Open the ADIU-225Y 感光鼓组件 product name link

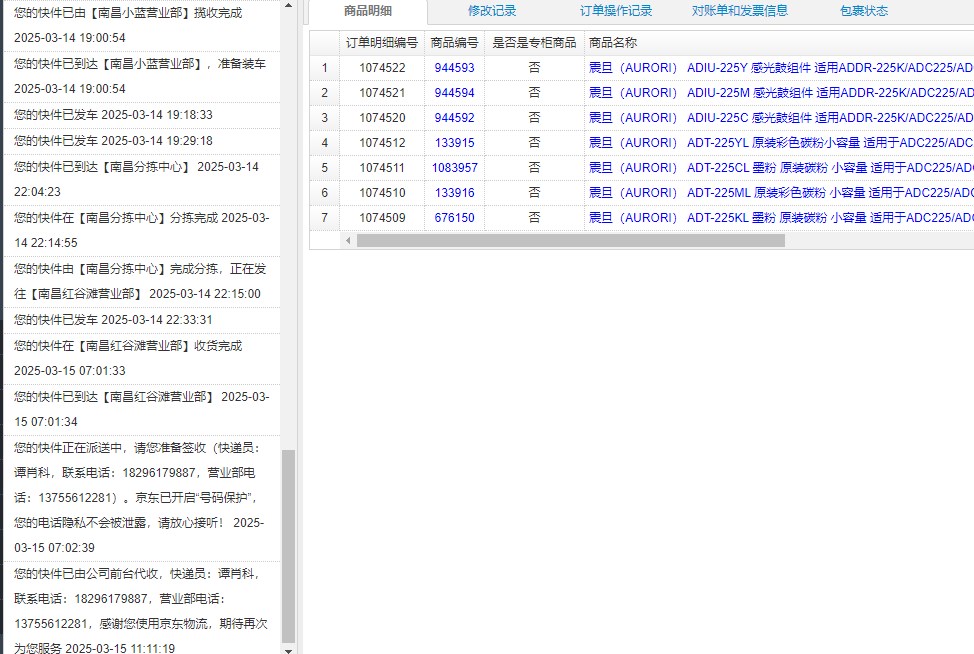[781, 68]
